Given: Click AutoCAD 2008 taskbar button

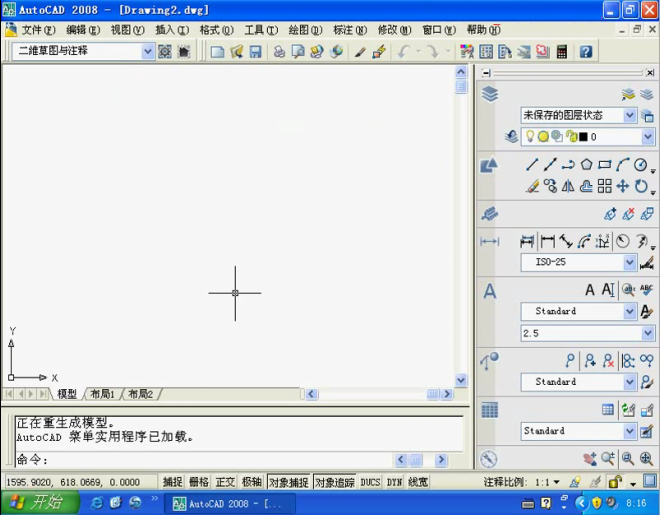Looking at the screenshot, I should 229,503.
